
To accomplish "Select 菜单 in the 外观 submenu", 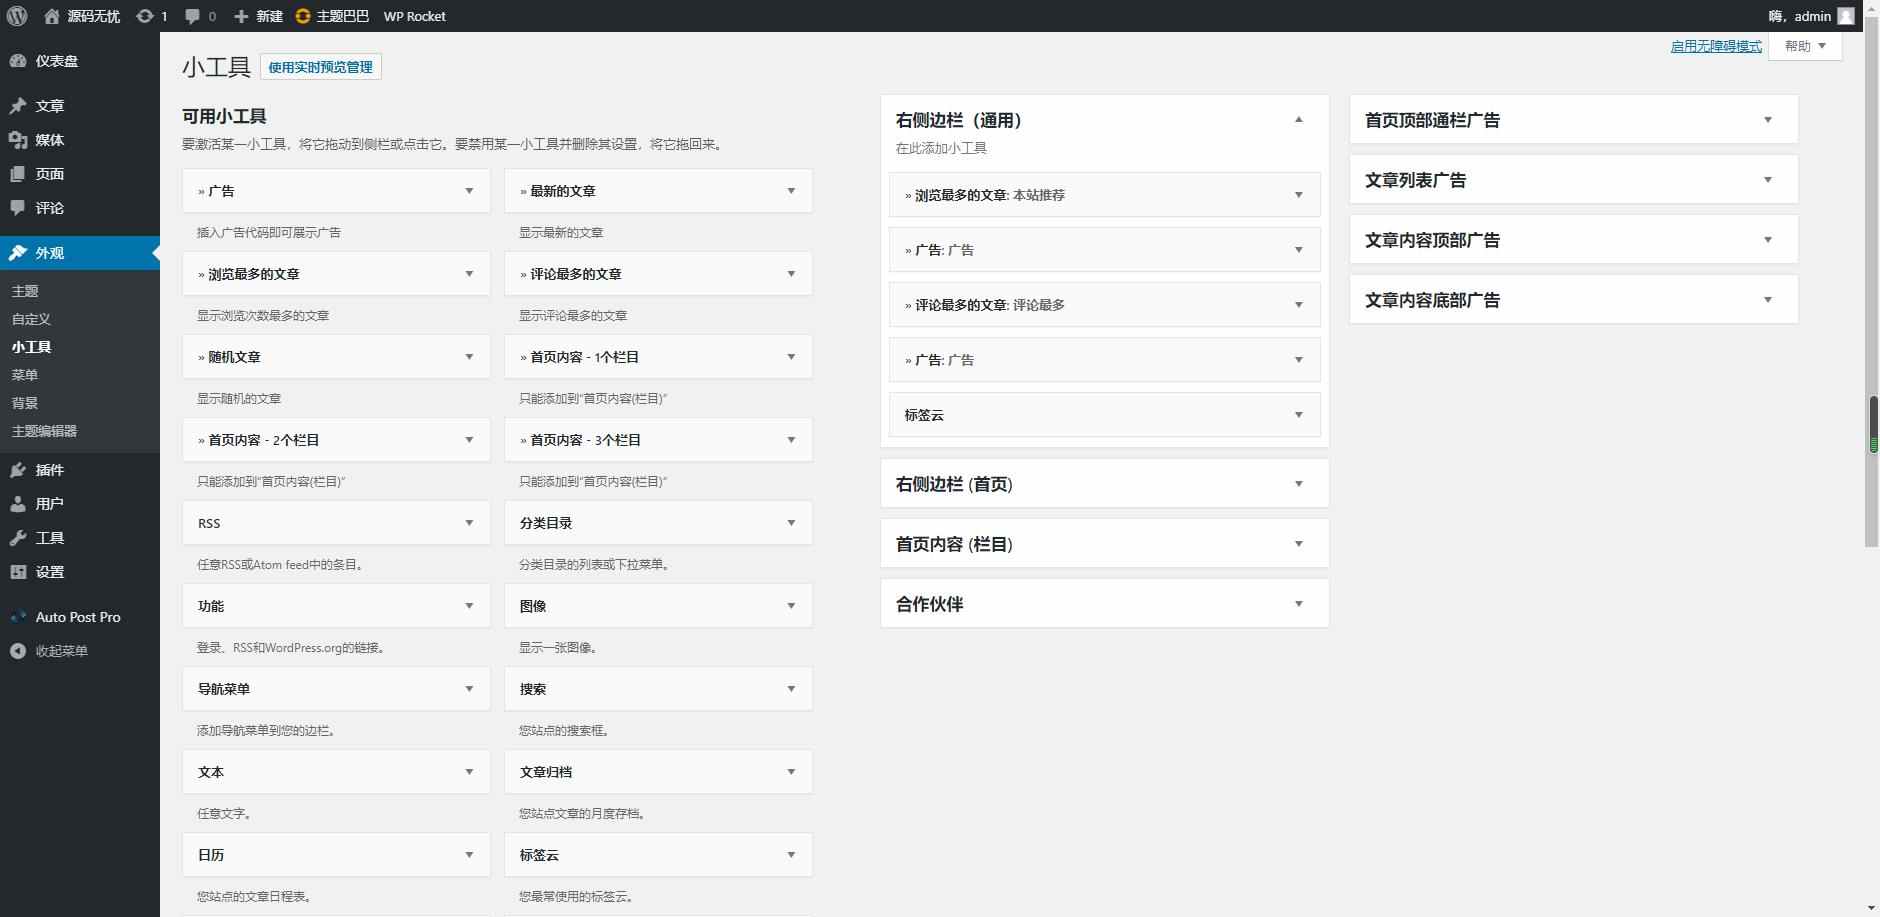I will 25,375.
